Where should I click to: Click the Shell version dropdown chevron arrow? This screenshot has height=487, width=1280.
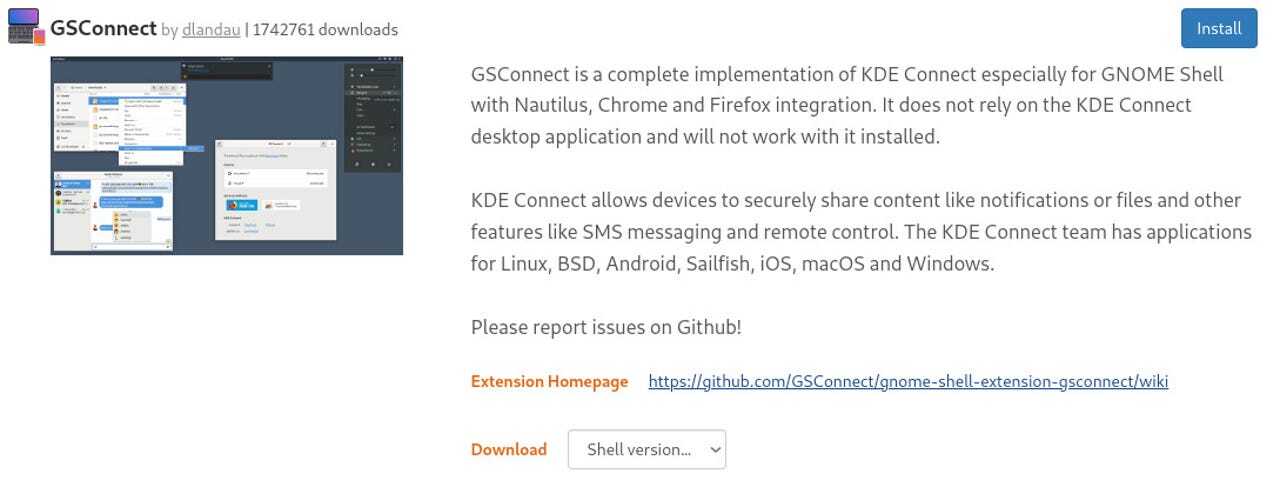[x=714, y=450]
